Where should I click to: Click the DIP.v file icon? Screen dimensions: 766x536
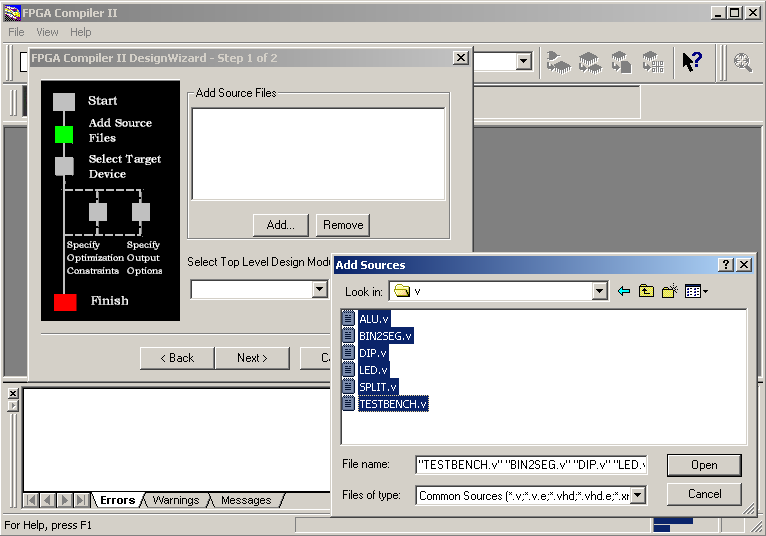click(x=348, y=352)
